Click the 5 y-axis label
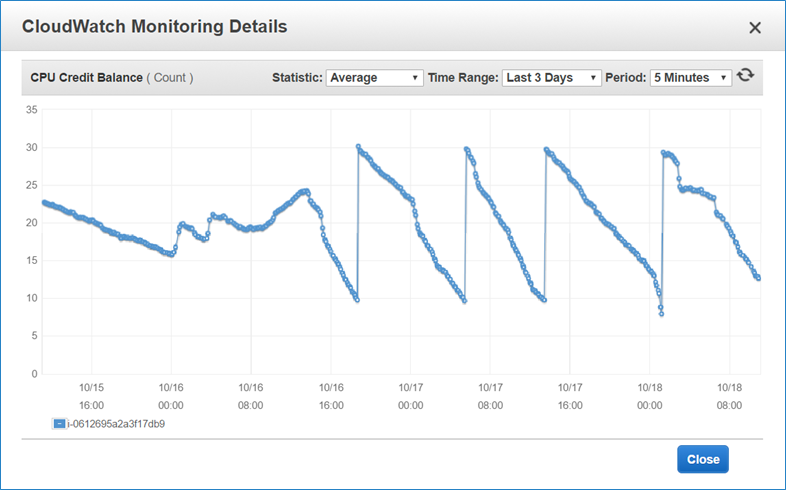Viewport: 786px width, 490px height. pyautogui.click(x=34, y=336)
